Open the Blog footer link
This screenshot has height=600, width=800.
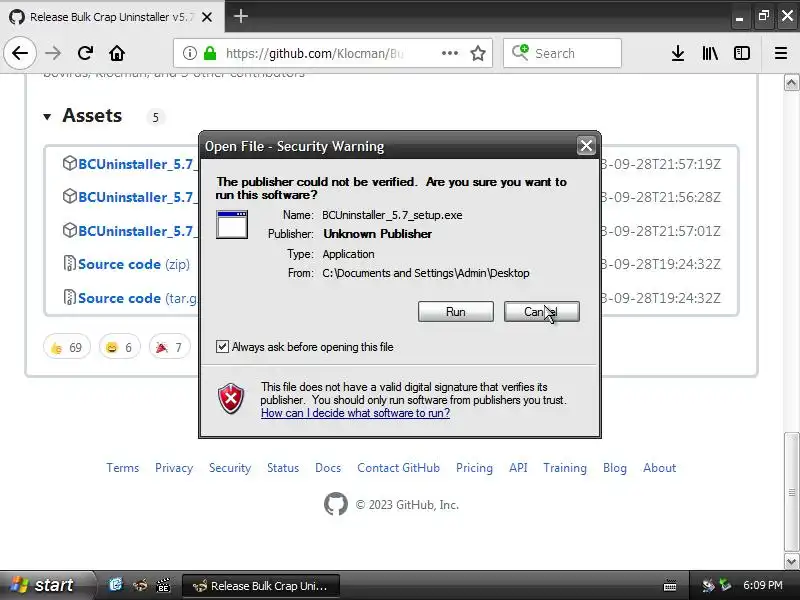tap(615, 468)
